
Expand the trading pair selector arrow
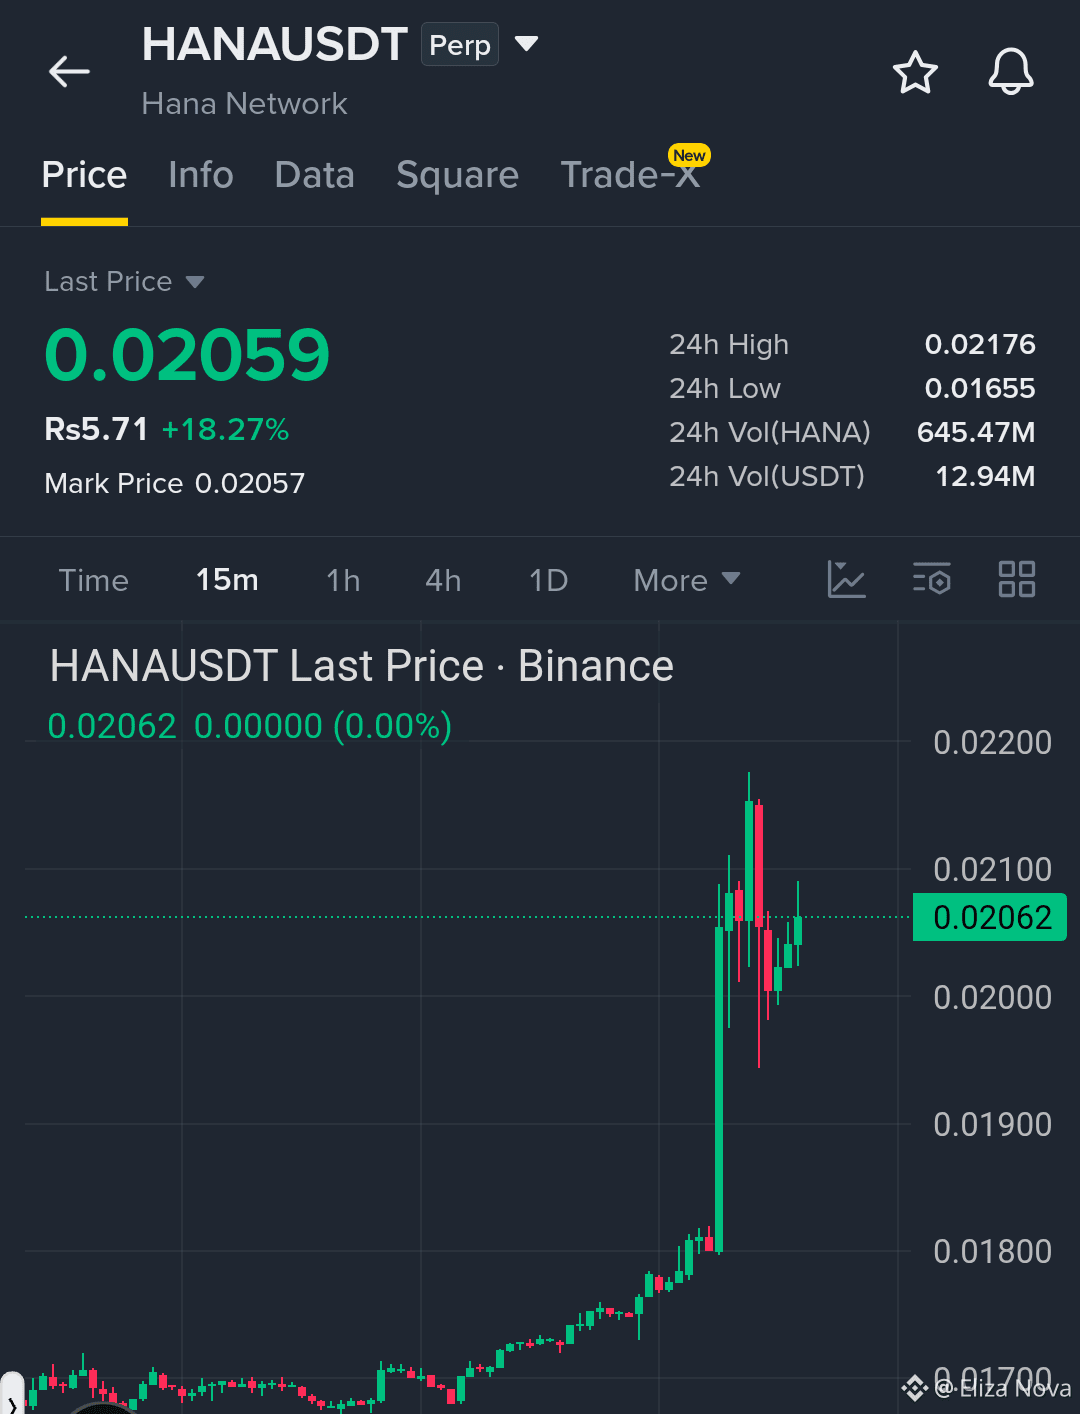click(526, 44)
